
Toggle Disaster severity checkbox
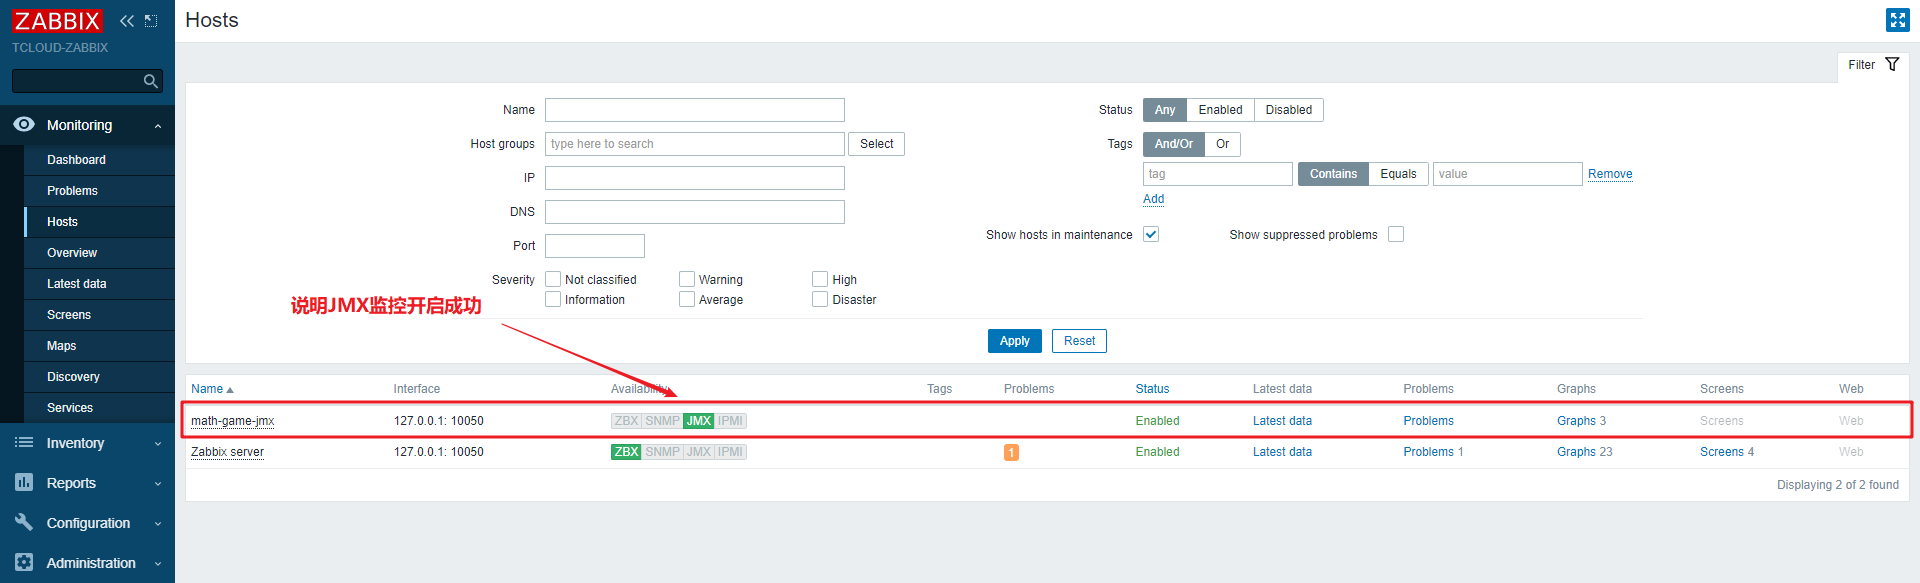pyautogui.click(x=820, y=299)
